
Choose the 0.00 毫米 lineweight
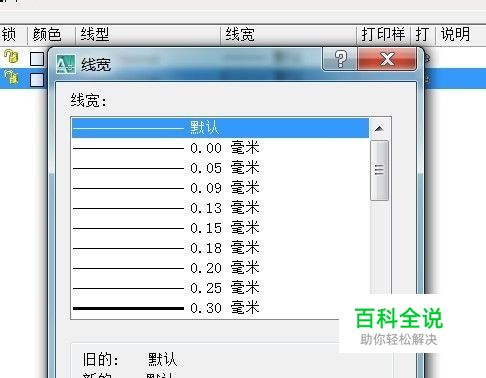pos(220,148)
